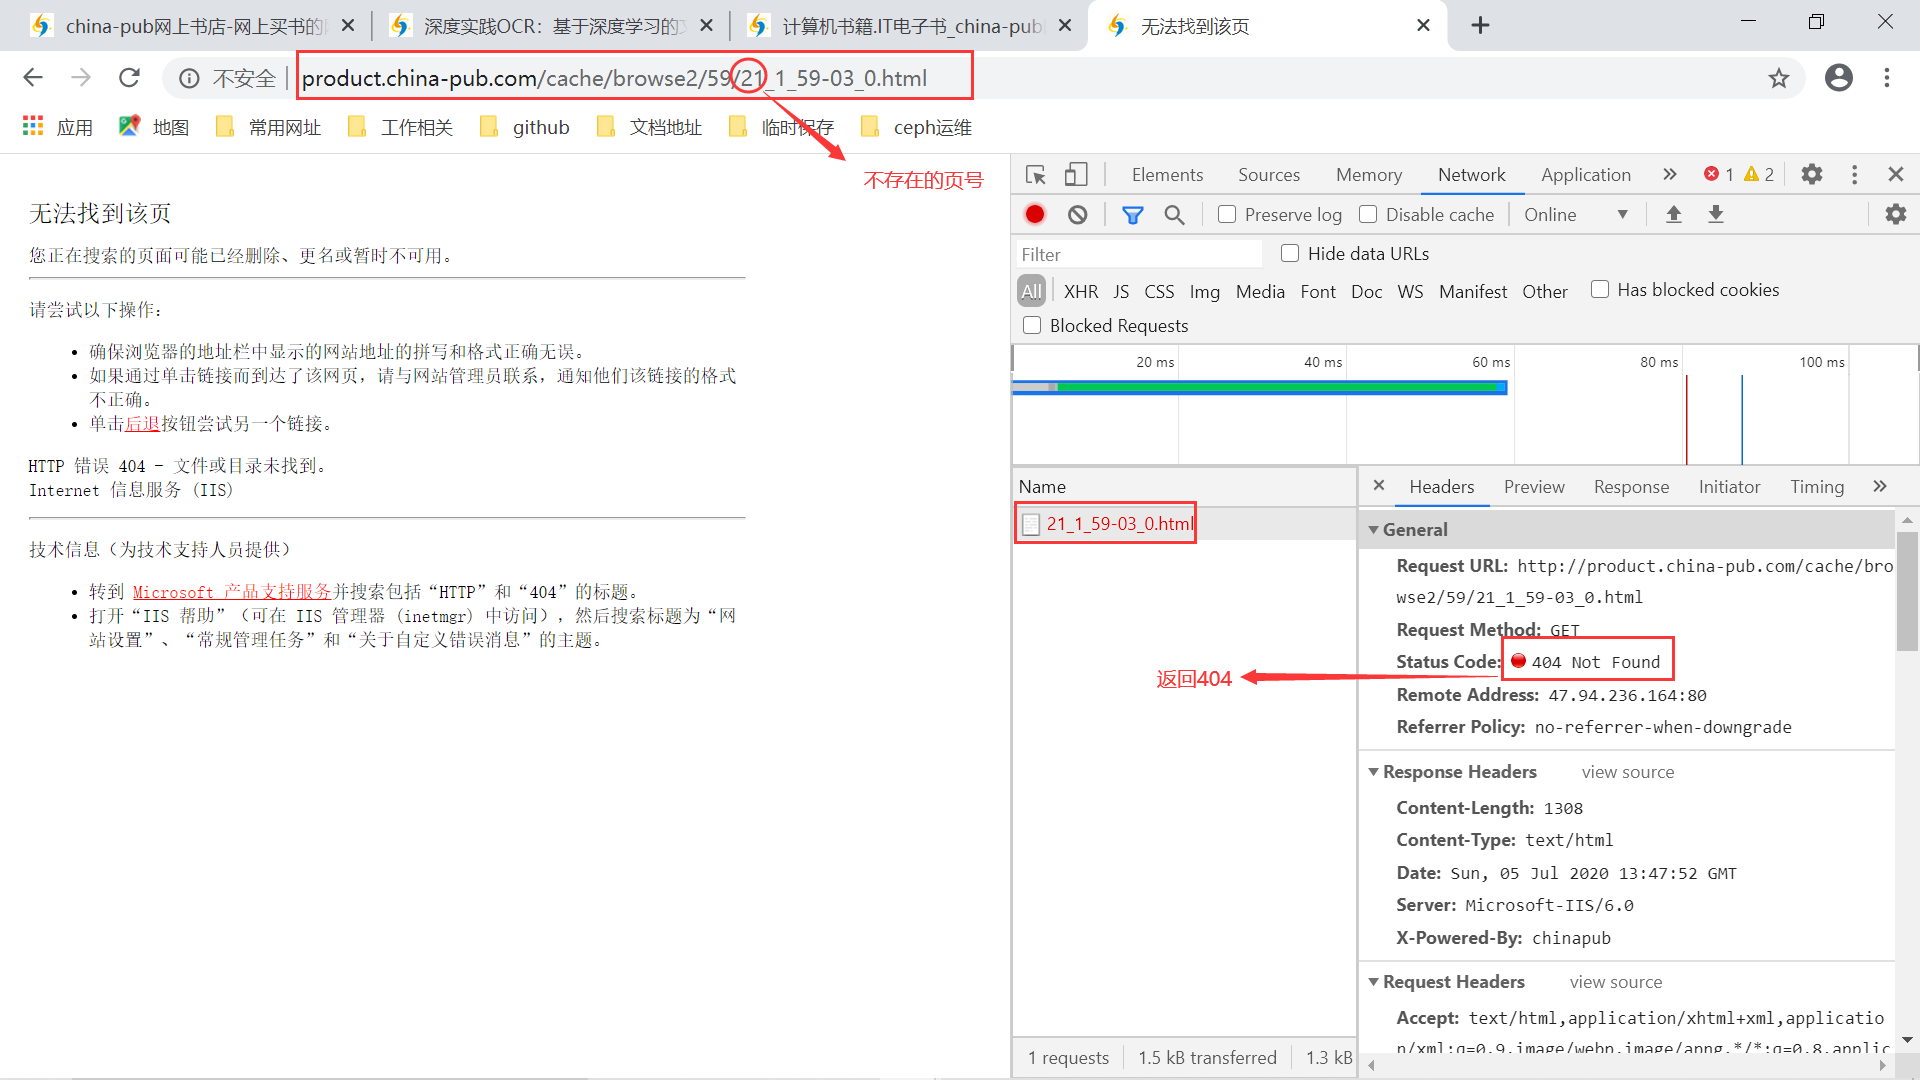This screenshot has height=1080, width=1920.
Task: Click the browser back arrow
Action: tap(33, 78)
